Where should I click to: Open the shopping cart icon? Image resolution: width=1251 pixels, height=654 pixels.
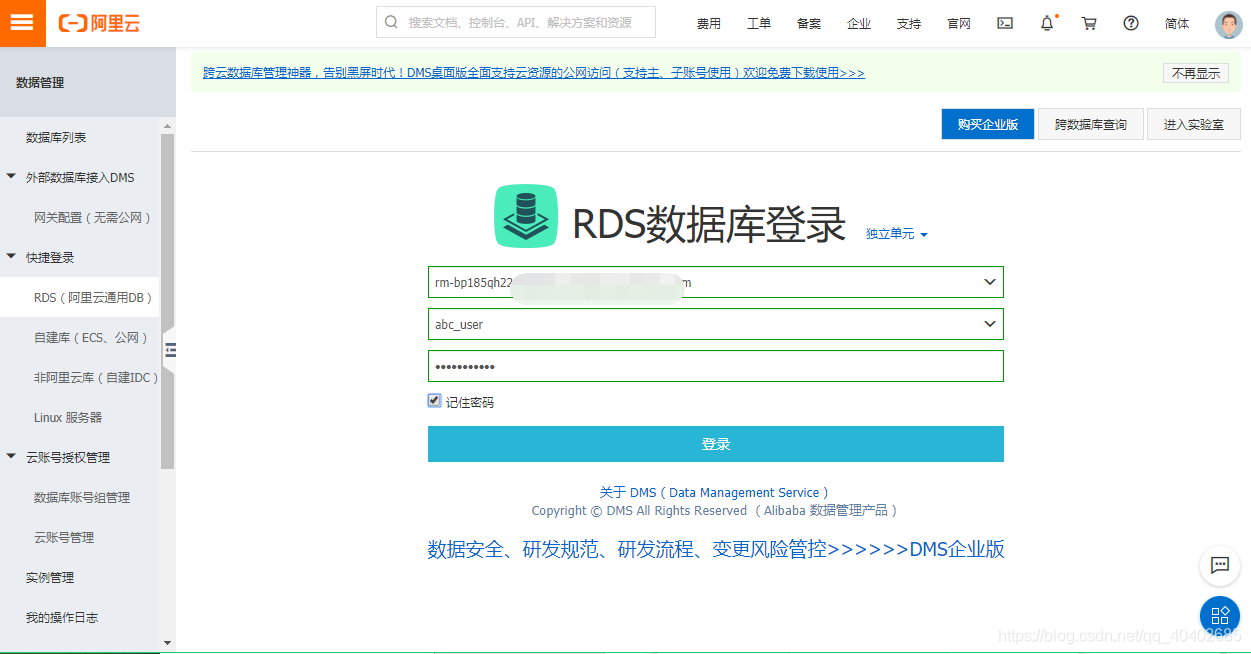1089,23
